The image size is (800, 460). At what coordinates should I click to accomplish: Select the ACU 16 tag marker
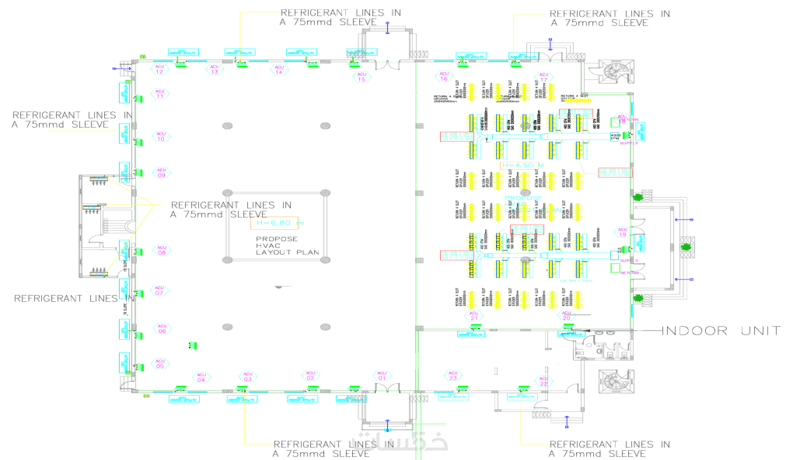tap(443, 76)
